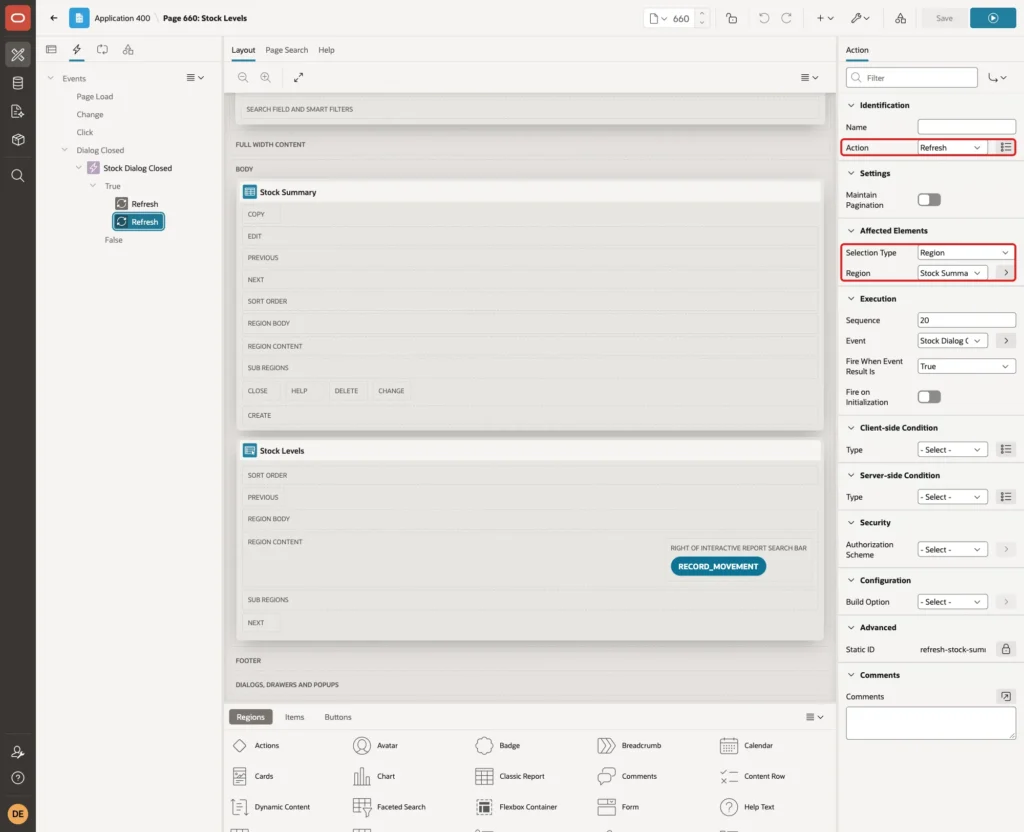Click the Sequence field showing 20

click(x=966, y=320)
